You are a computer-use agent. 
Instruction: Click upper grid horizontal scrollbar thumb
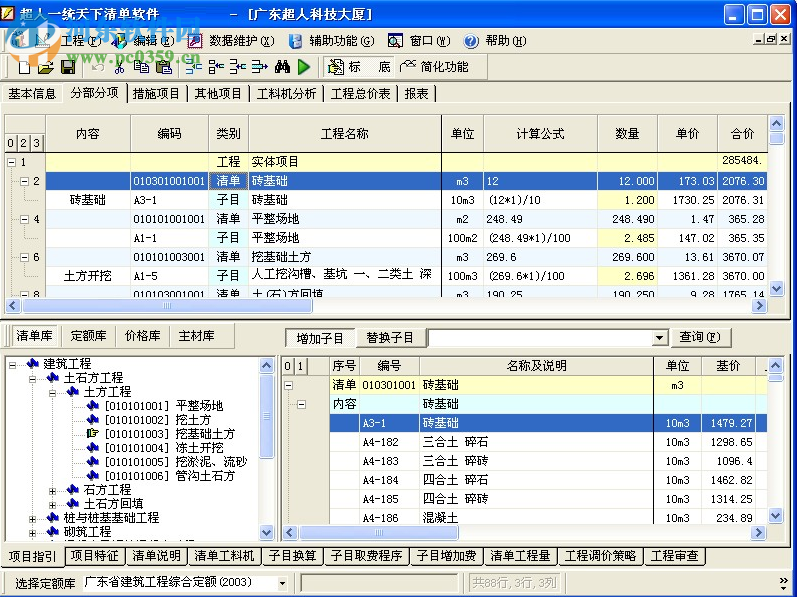coord(167,305)
